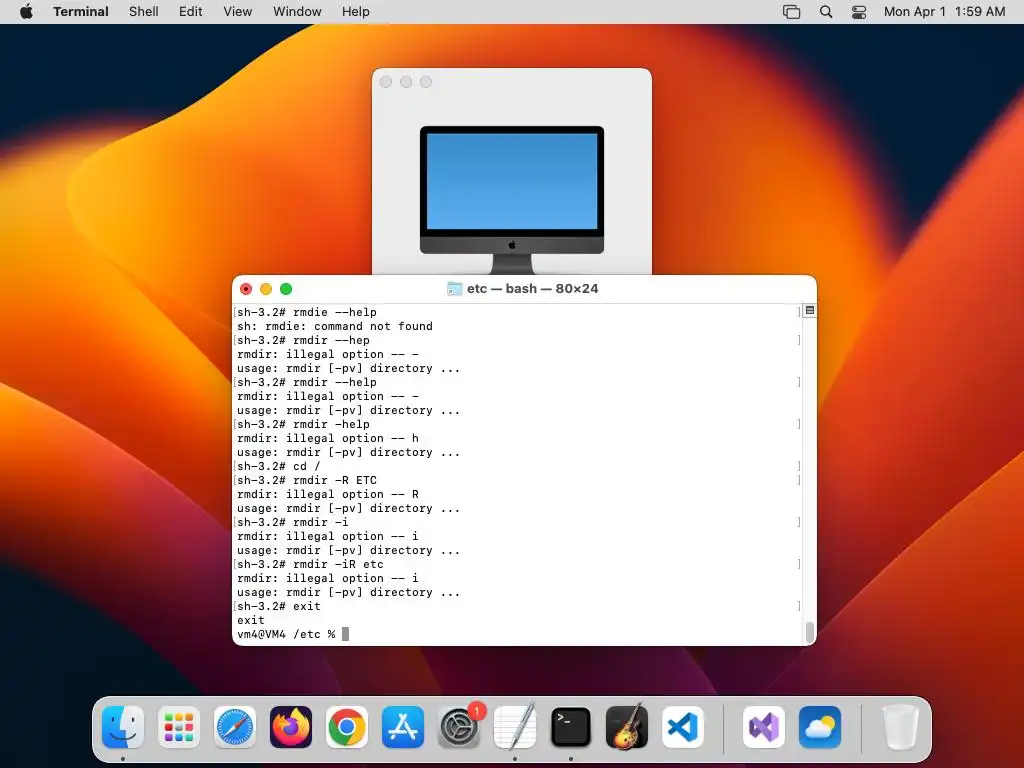Screen dimensions: 1024x768
Task: Zoom the Terminal window with green button
Action: point(286,289)
